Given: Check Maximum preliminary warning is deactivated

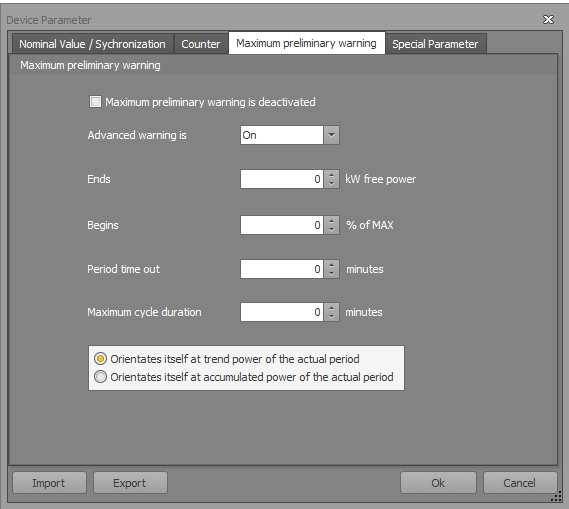Looking at the screenshot, I should [95, 102].
